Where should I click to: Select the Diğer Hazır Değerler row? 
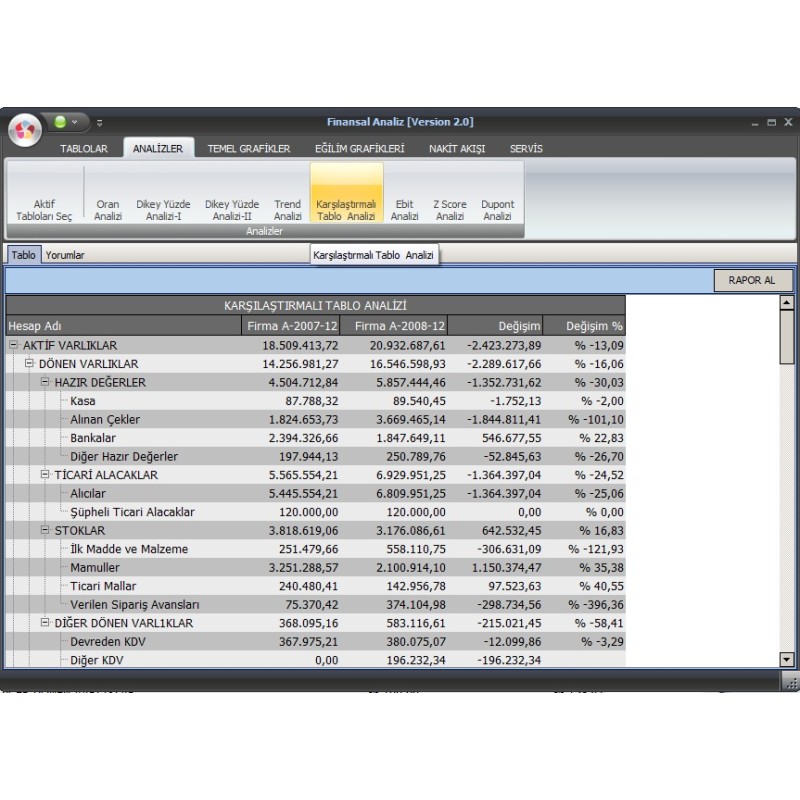315,456
